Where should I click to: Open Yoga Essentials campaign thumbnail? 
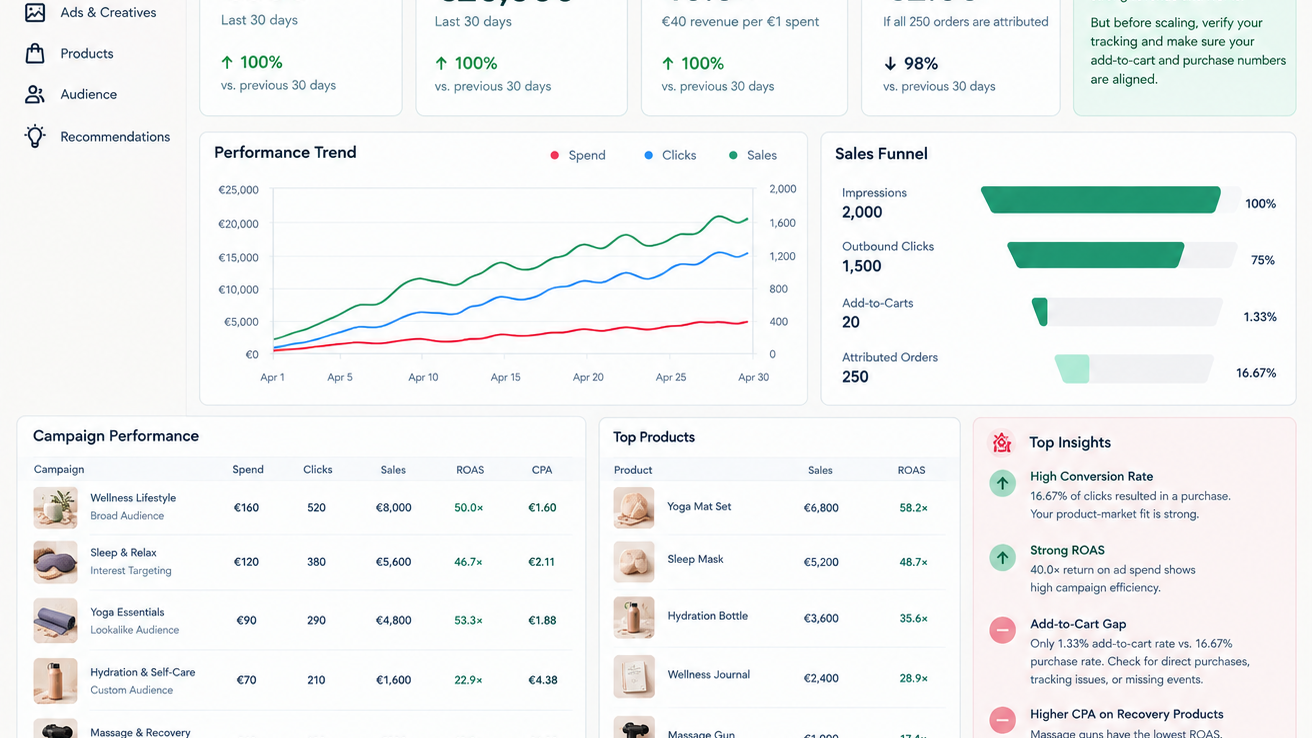(55, 621)
